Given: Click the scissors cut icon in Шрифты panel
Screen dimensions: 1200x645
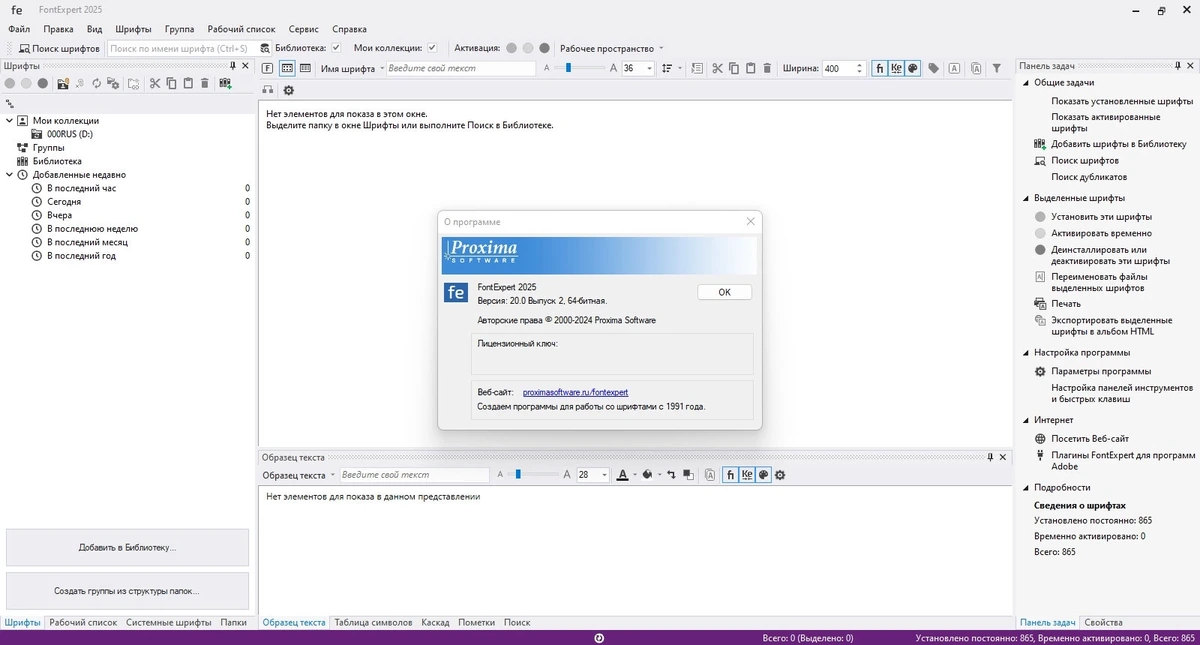Looking at the screenshot, I should (x=155, y=83).
